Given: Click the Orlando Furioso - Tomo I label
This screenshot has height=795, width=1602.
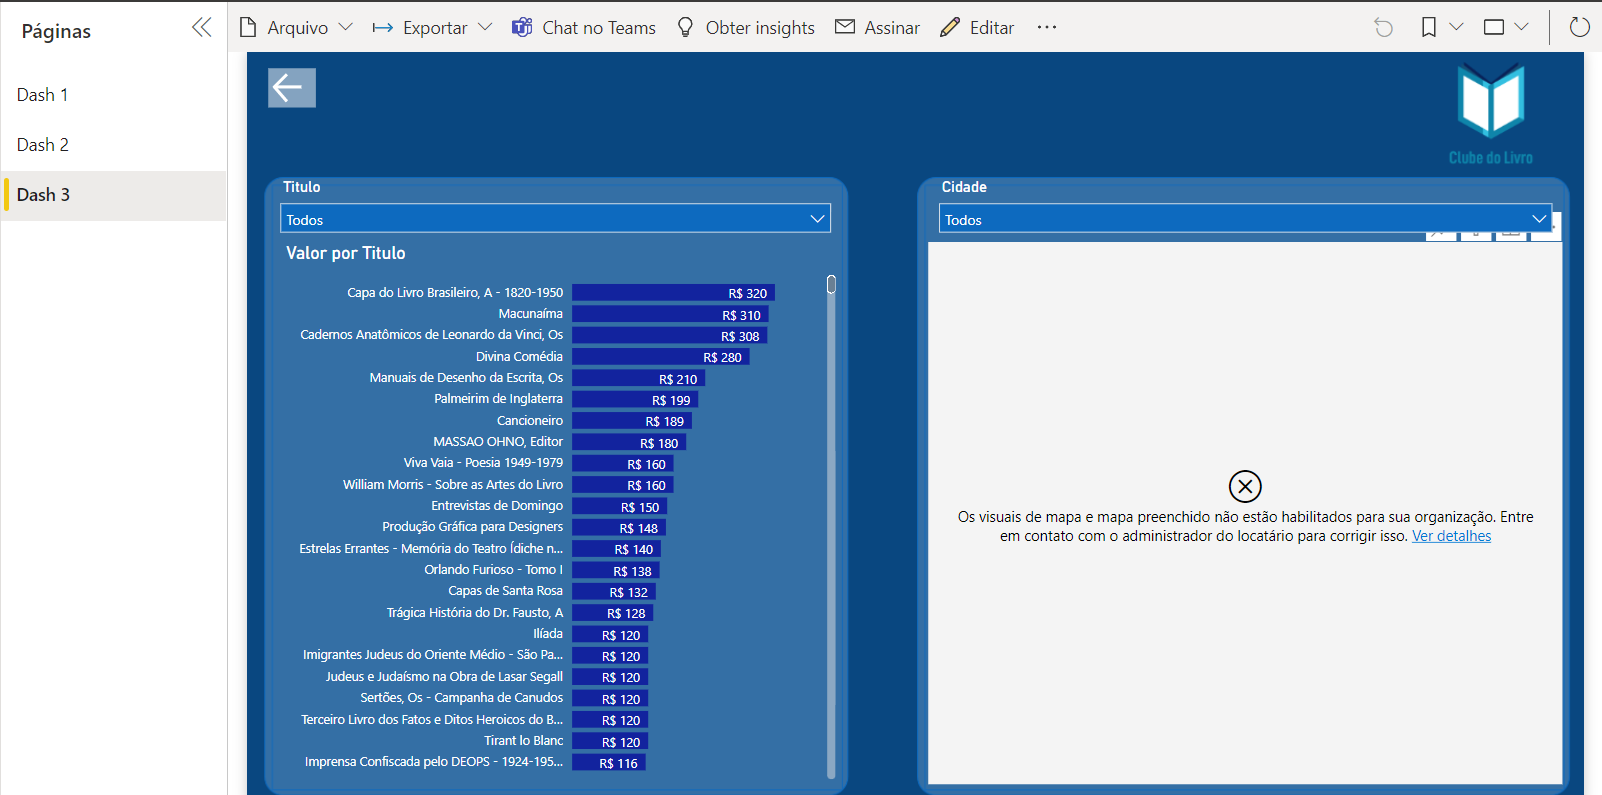Looking at the screenshot, I should pos(493,570).
